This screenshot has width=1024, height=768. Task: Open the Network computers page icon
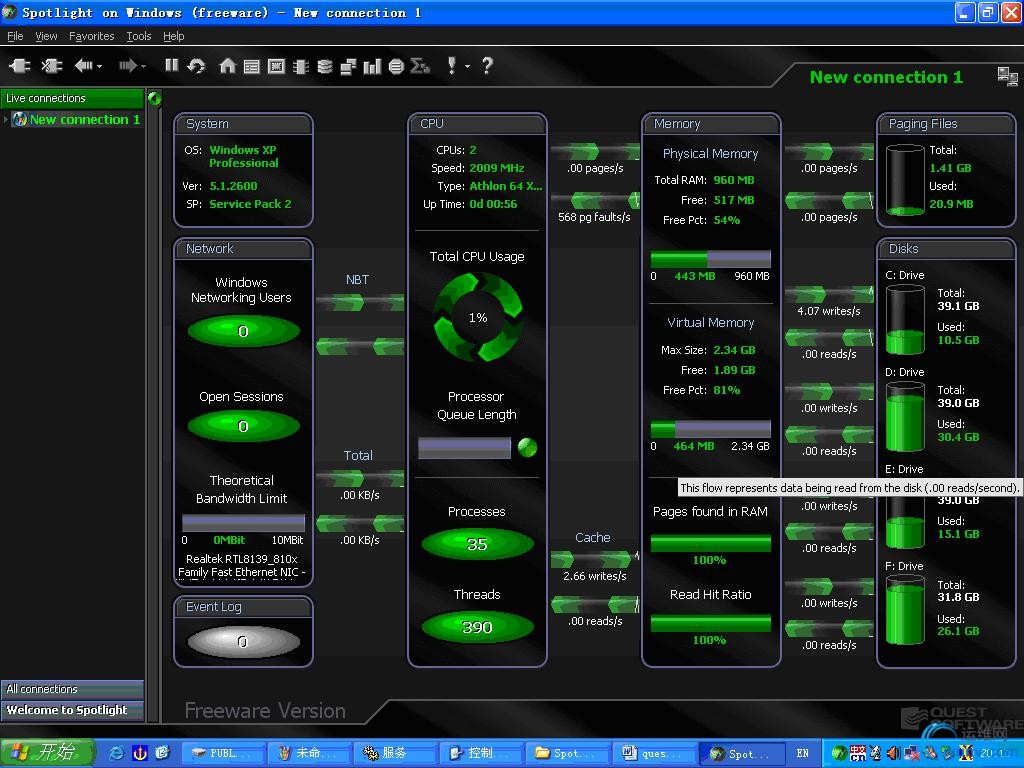[x=348, y=66]
